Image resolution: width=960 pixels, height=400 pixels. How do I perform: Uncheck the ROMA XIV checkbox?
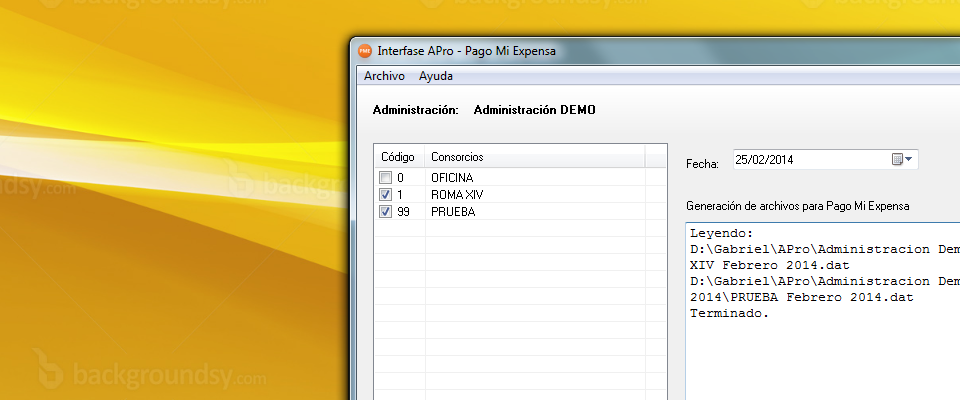[x=386, y=195]
